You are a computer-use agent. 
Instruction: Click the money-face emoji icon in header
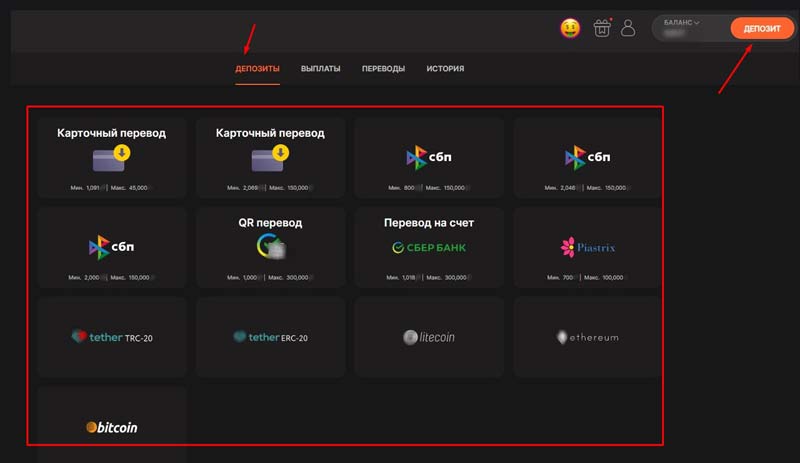[x=571, y=29]
